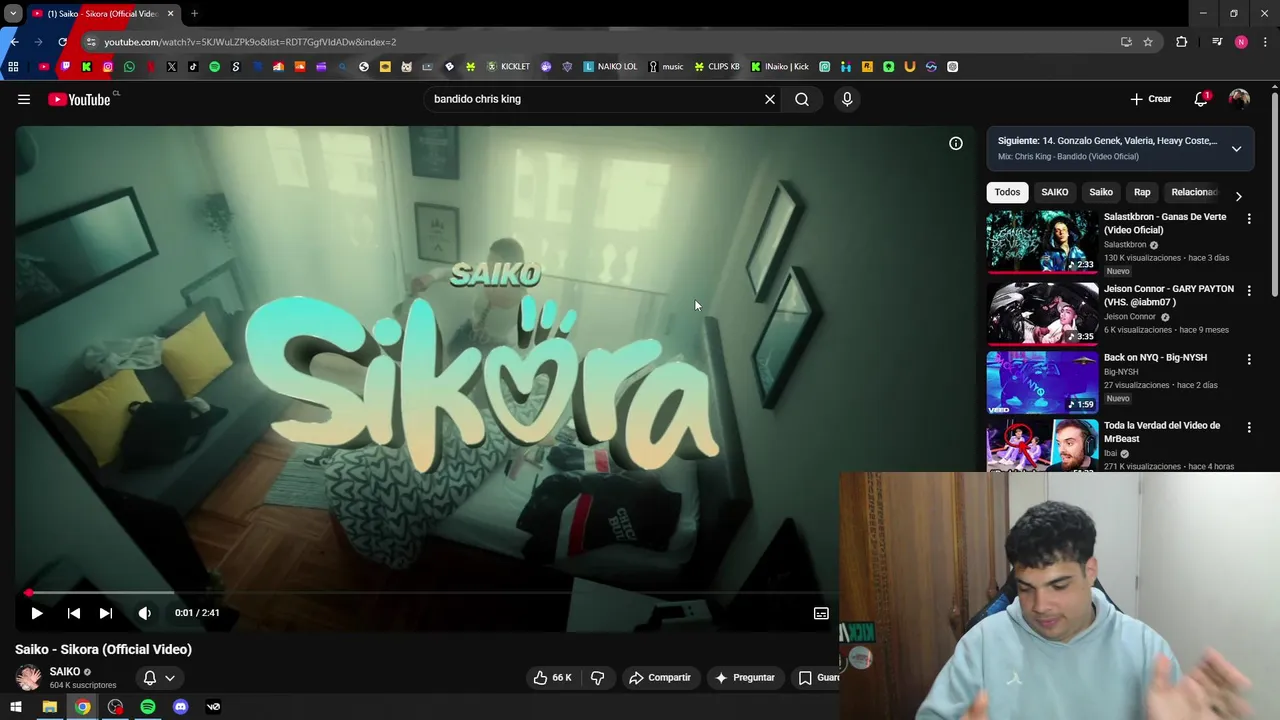Open Chrome tab search dropdown
Screen dimensions: 1280x720
click(13, 14)
